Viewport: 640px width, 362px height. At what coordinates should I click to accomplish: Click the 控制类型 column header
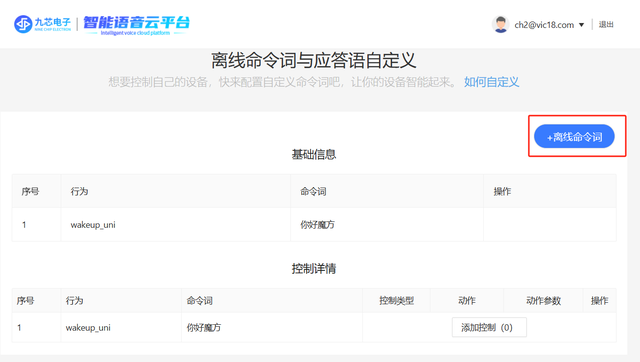coord(397,301)
